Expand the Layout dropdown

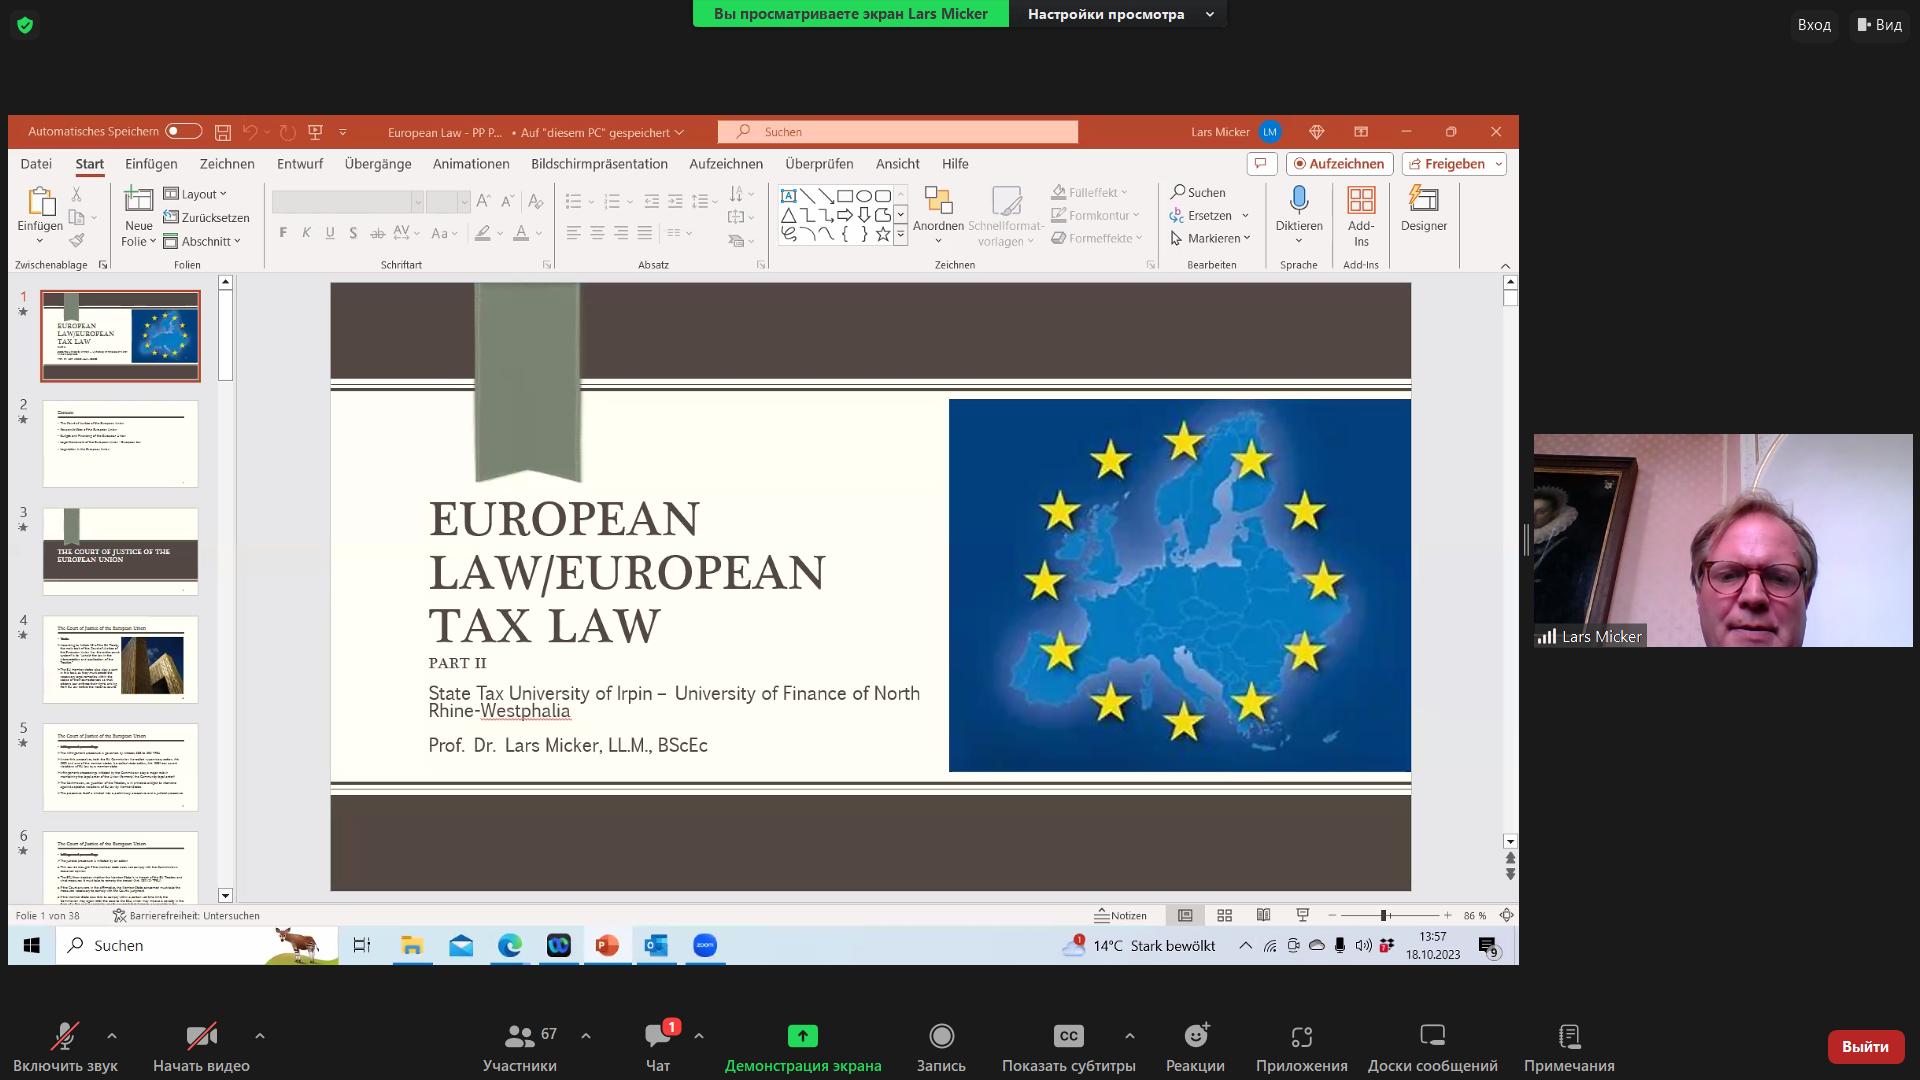(196, 194)
